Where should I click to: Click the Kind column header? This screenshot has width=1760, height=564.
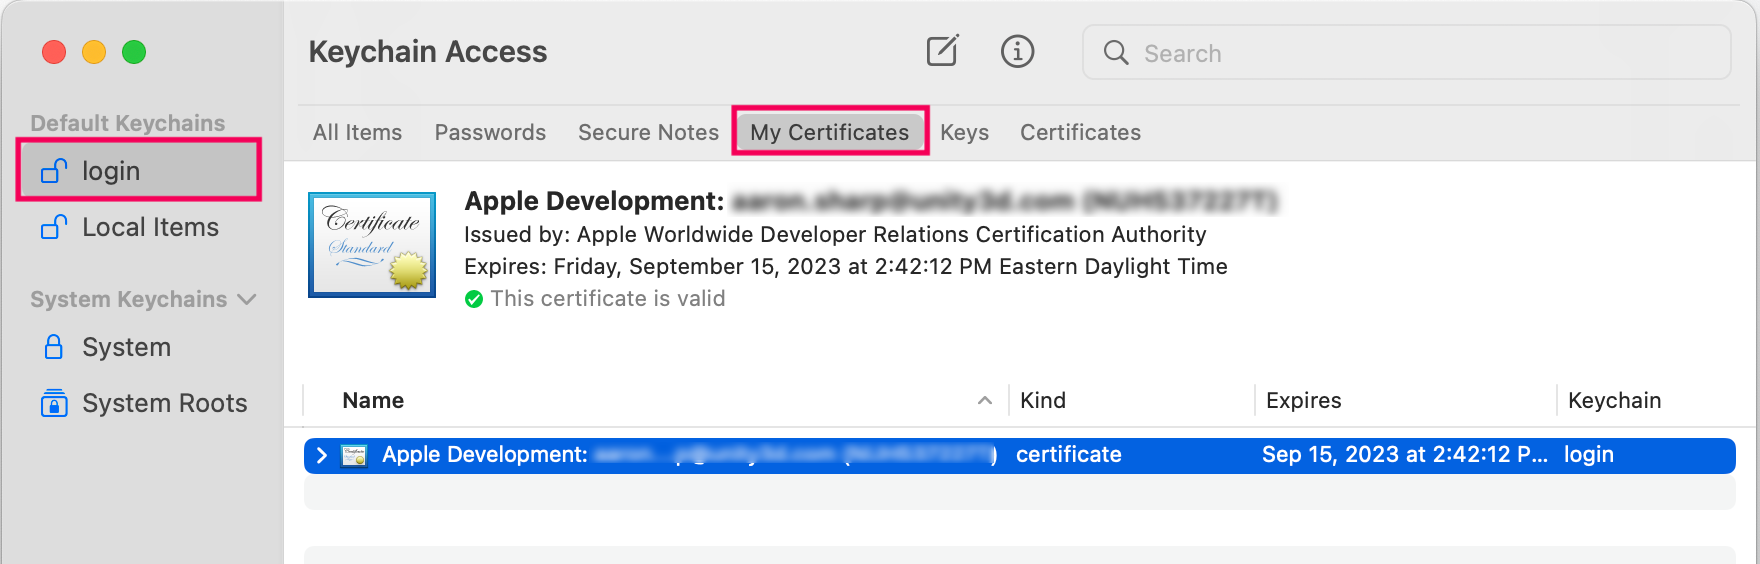1043,401
